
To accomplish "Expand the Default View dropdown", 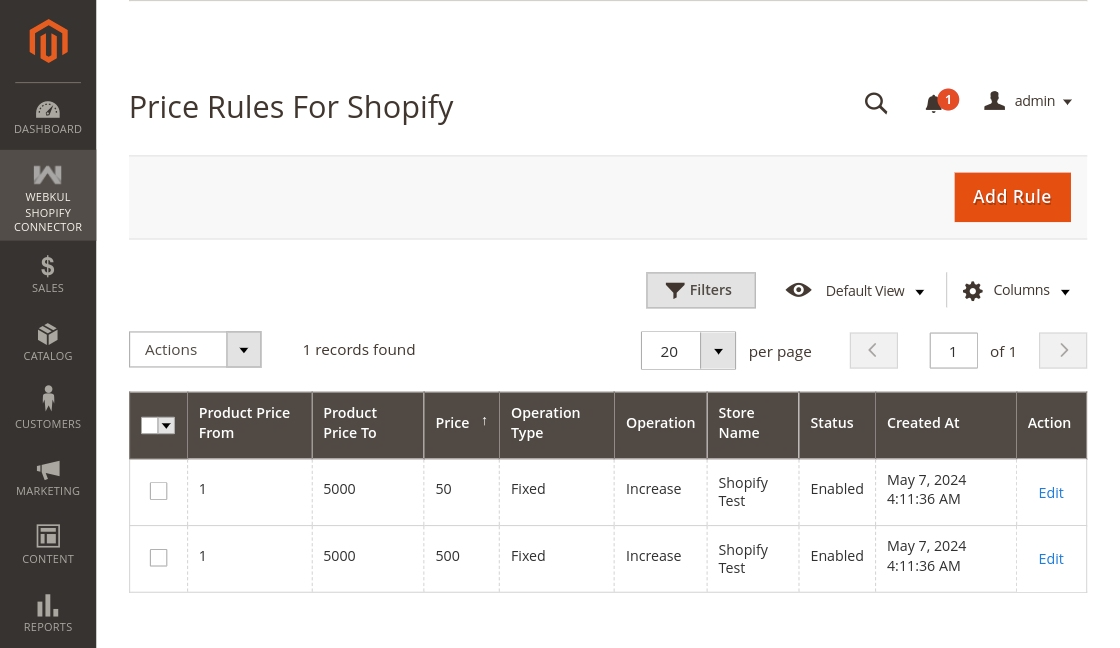I will [855, 291].
